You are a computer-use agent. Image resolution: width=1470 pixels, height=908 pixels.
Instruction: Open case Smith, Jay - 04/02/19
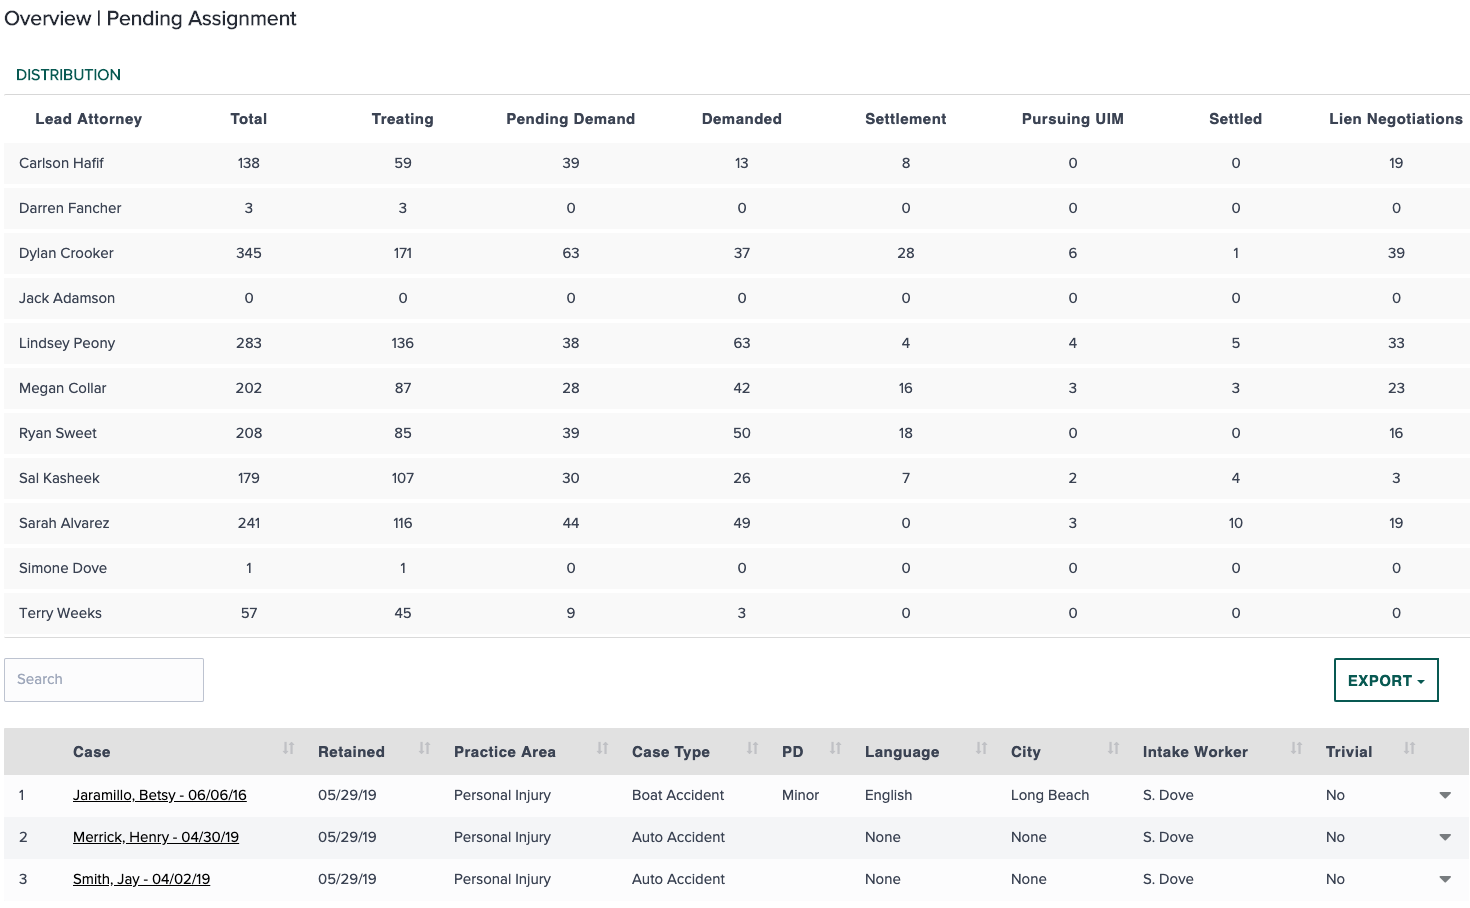pyautogui.click(x=141, y=879)
